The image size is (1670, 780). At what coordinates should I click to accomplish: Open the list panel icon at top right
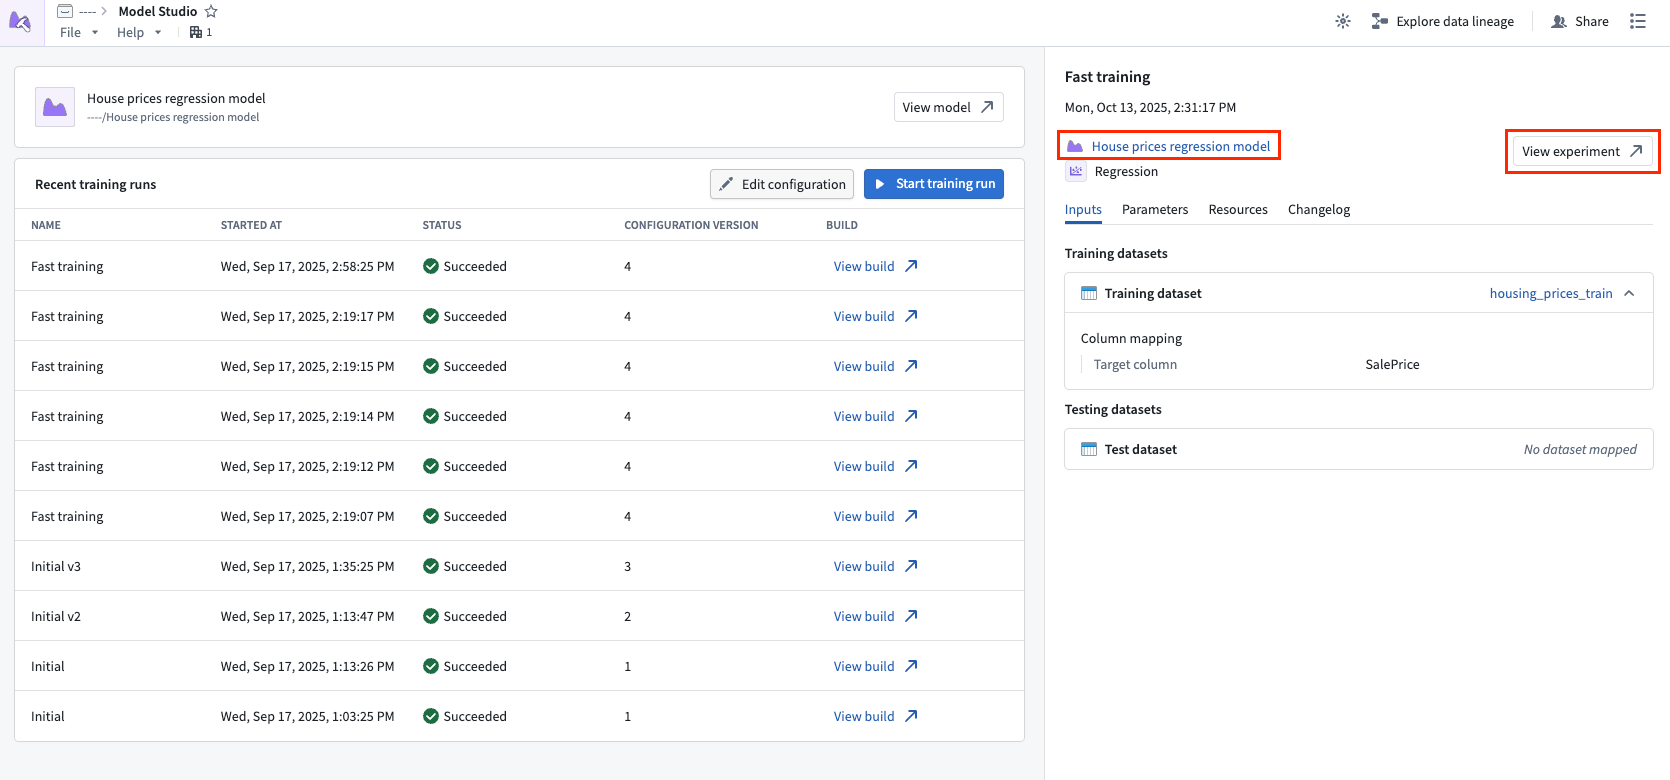coord(1637,21)
